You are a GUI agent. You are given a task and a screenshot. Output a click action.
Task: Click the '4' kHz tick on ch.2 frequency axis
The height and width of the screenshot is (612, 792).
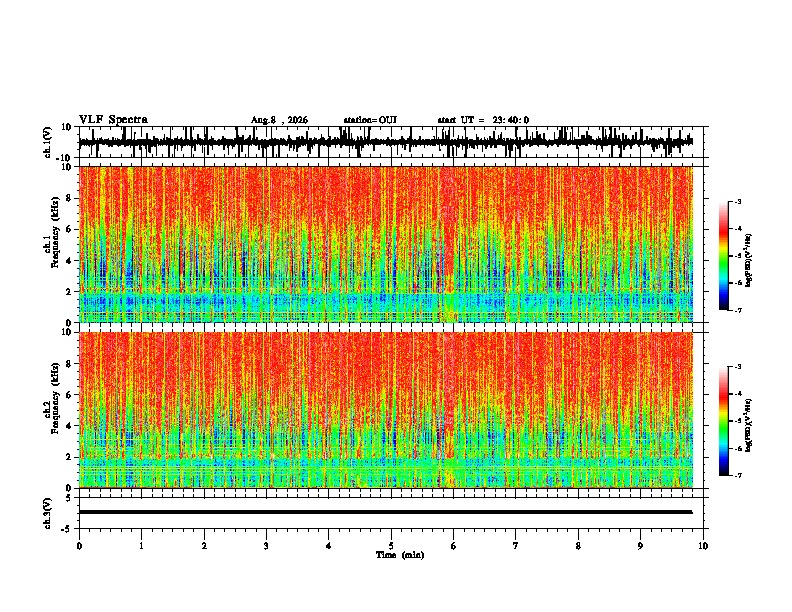(69, 426)
